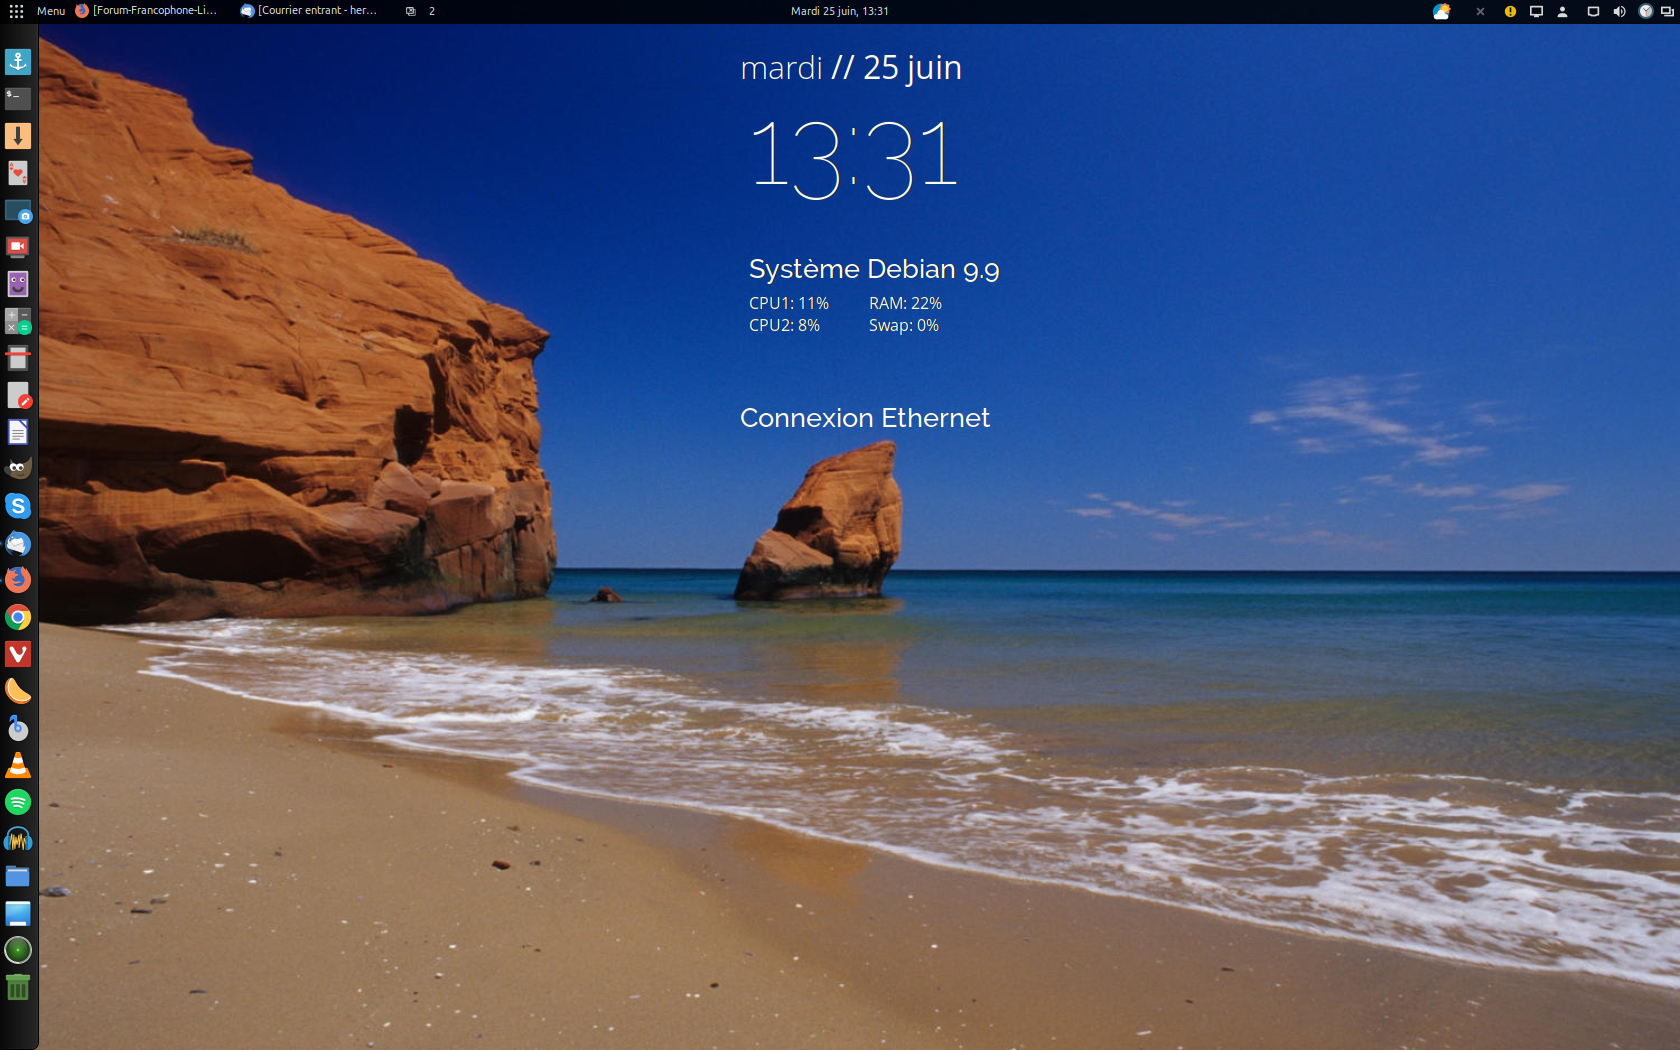Open Google Chrome from the dock
1680x1050 pixels.
18,617
